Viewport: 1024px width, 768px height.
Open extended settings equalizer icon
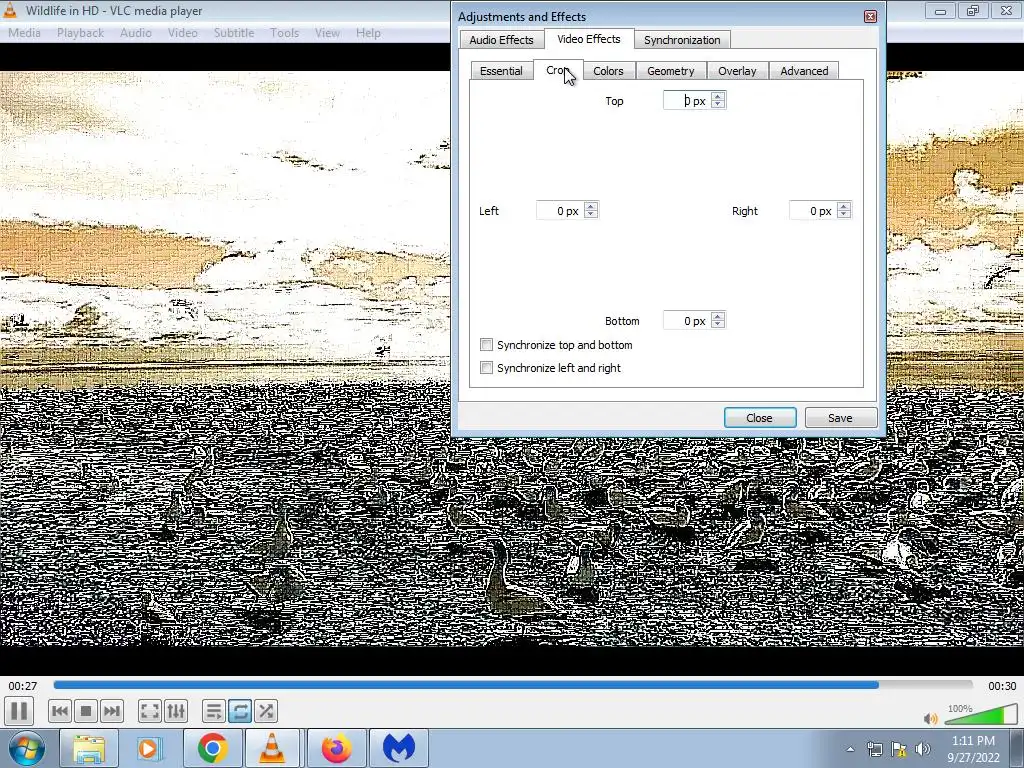(176, 711)
